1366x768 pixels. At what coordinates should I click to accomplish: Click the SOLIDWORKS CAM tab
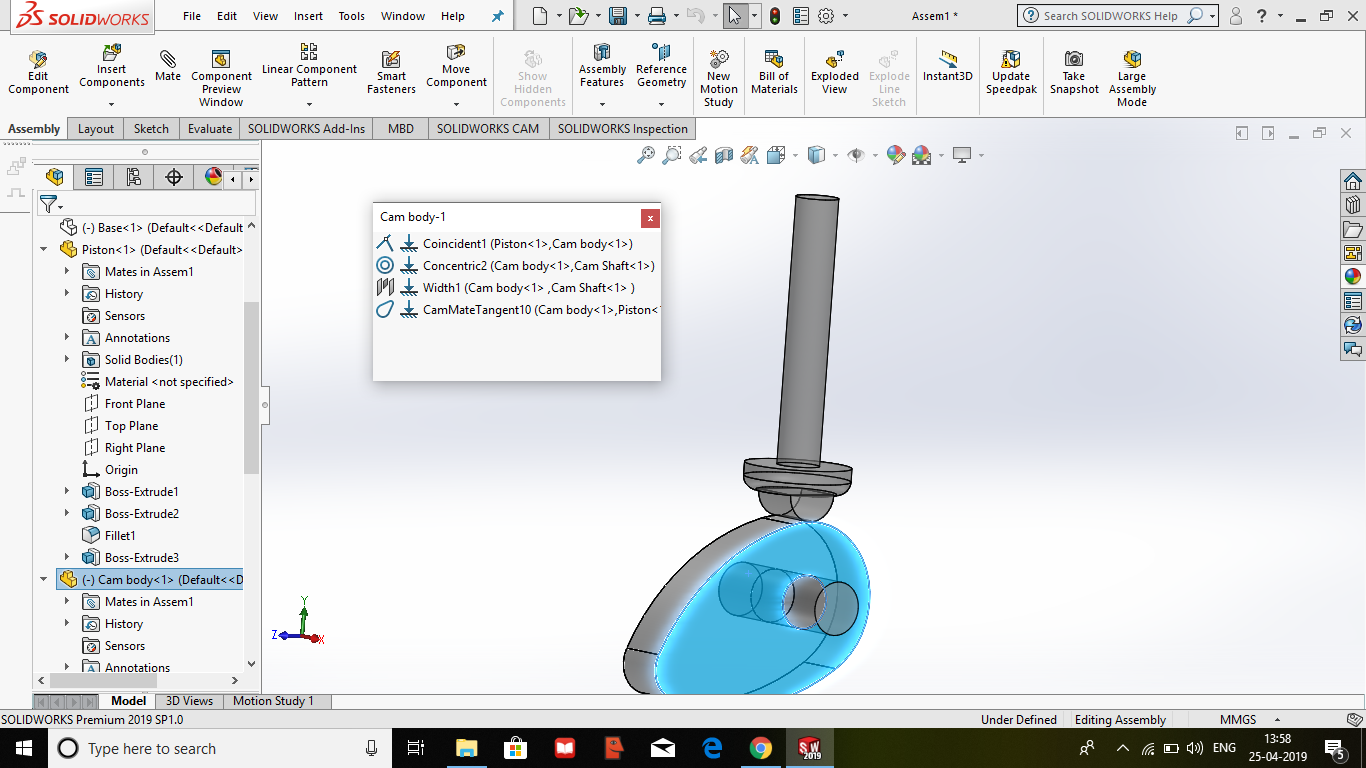click(488, 128)
